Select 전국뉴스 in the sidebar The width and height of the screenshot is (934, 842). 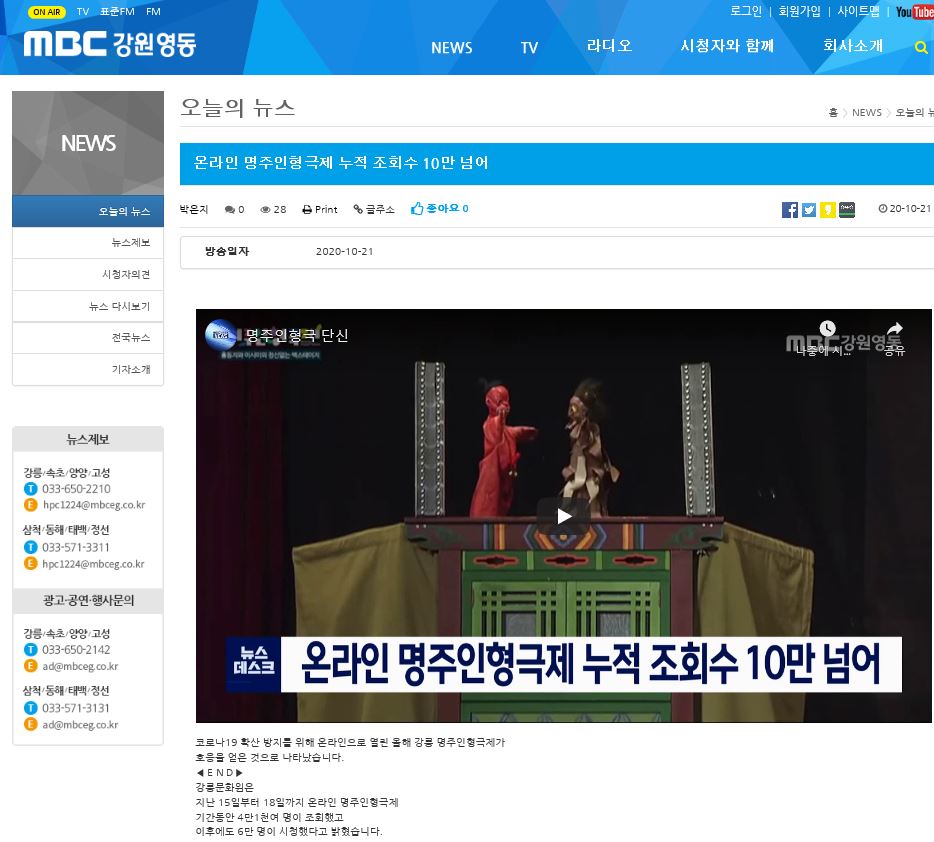(x=88, y=338)
